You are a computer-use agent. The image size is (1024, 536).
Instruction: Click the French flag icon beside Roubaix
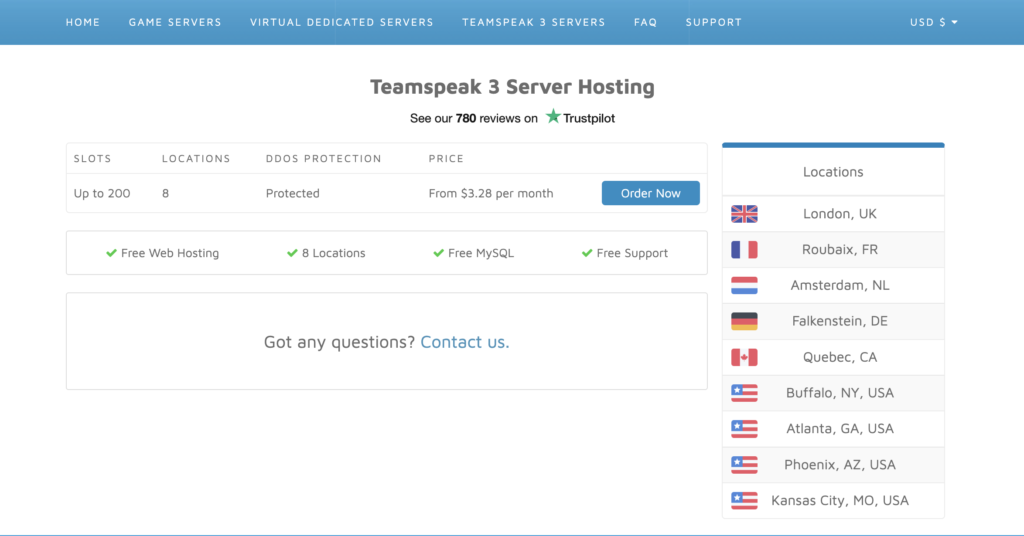(744, 250)
